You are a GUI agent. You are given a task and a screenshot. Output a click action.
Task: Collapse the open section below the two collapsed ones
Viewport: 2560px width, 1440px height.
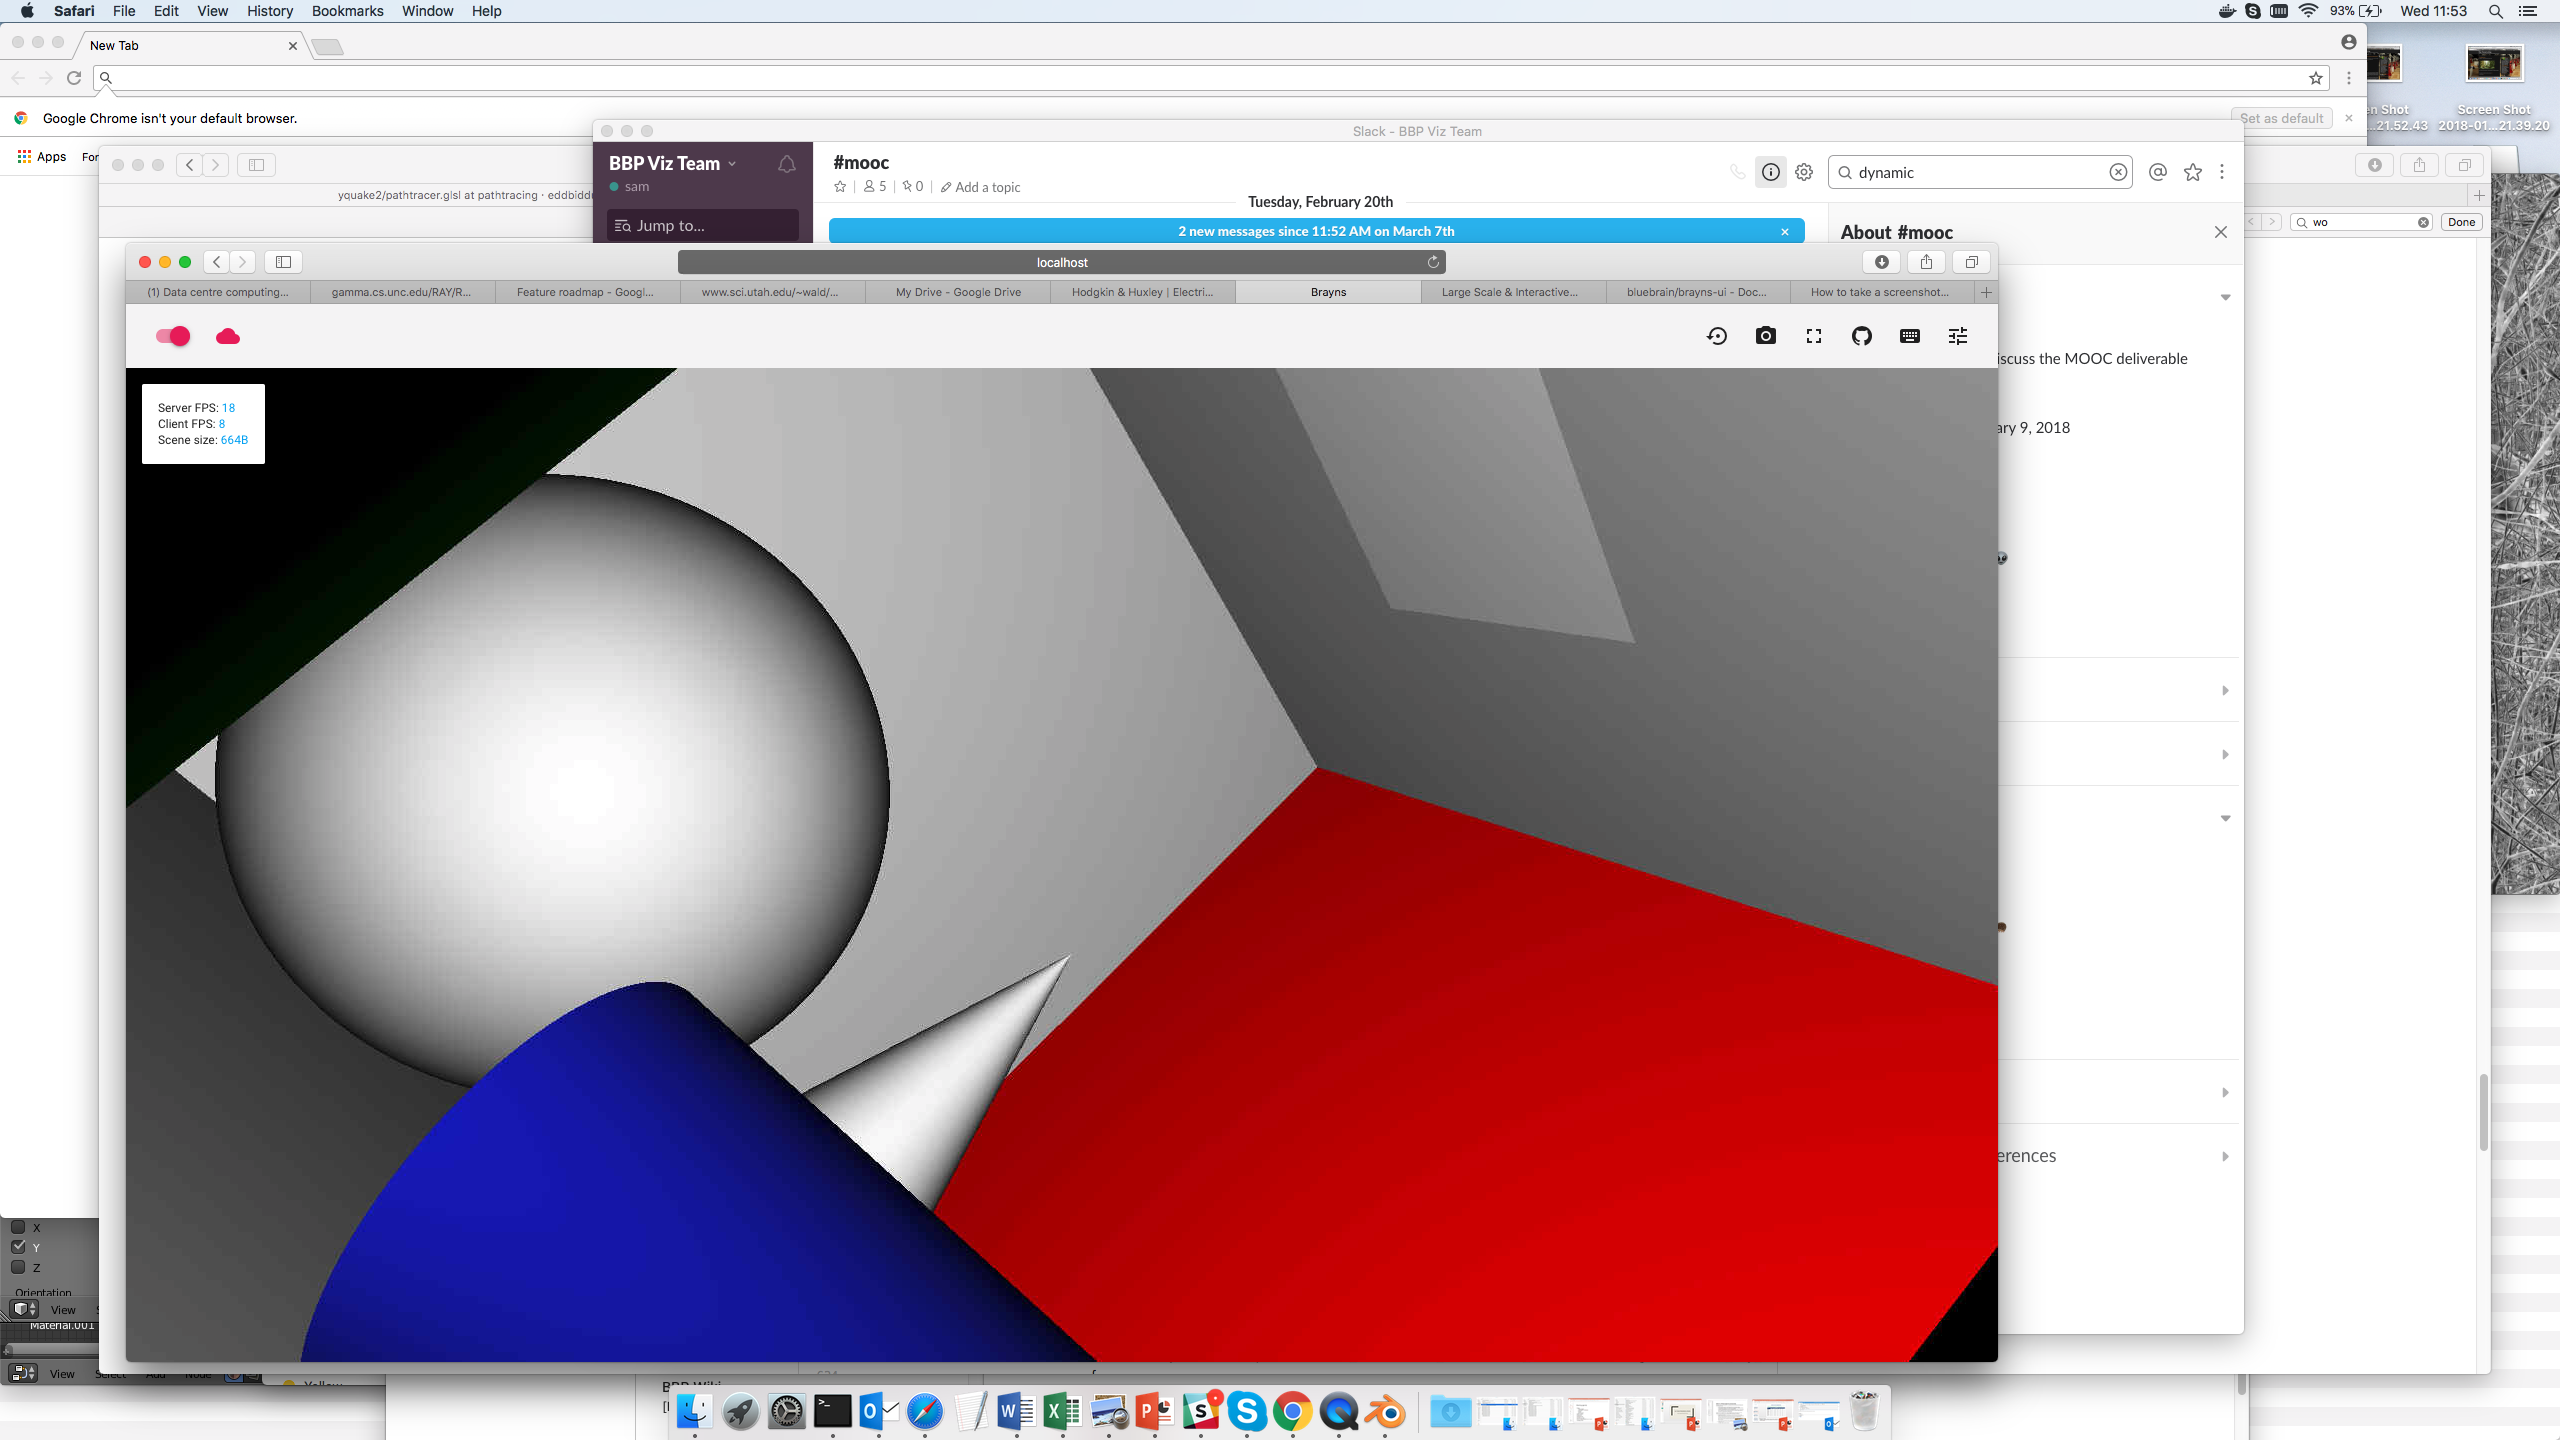[2225, 818]
